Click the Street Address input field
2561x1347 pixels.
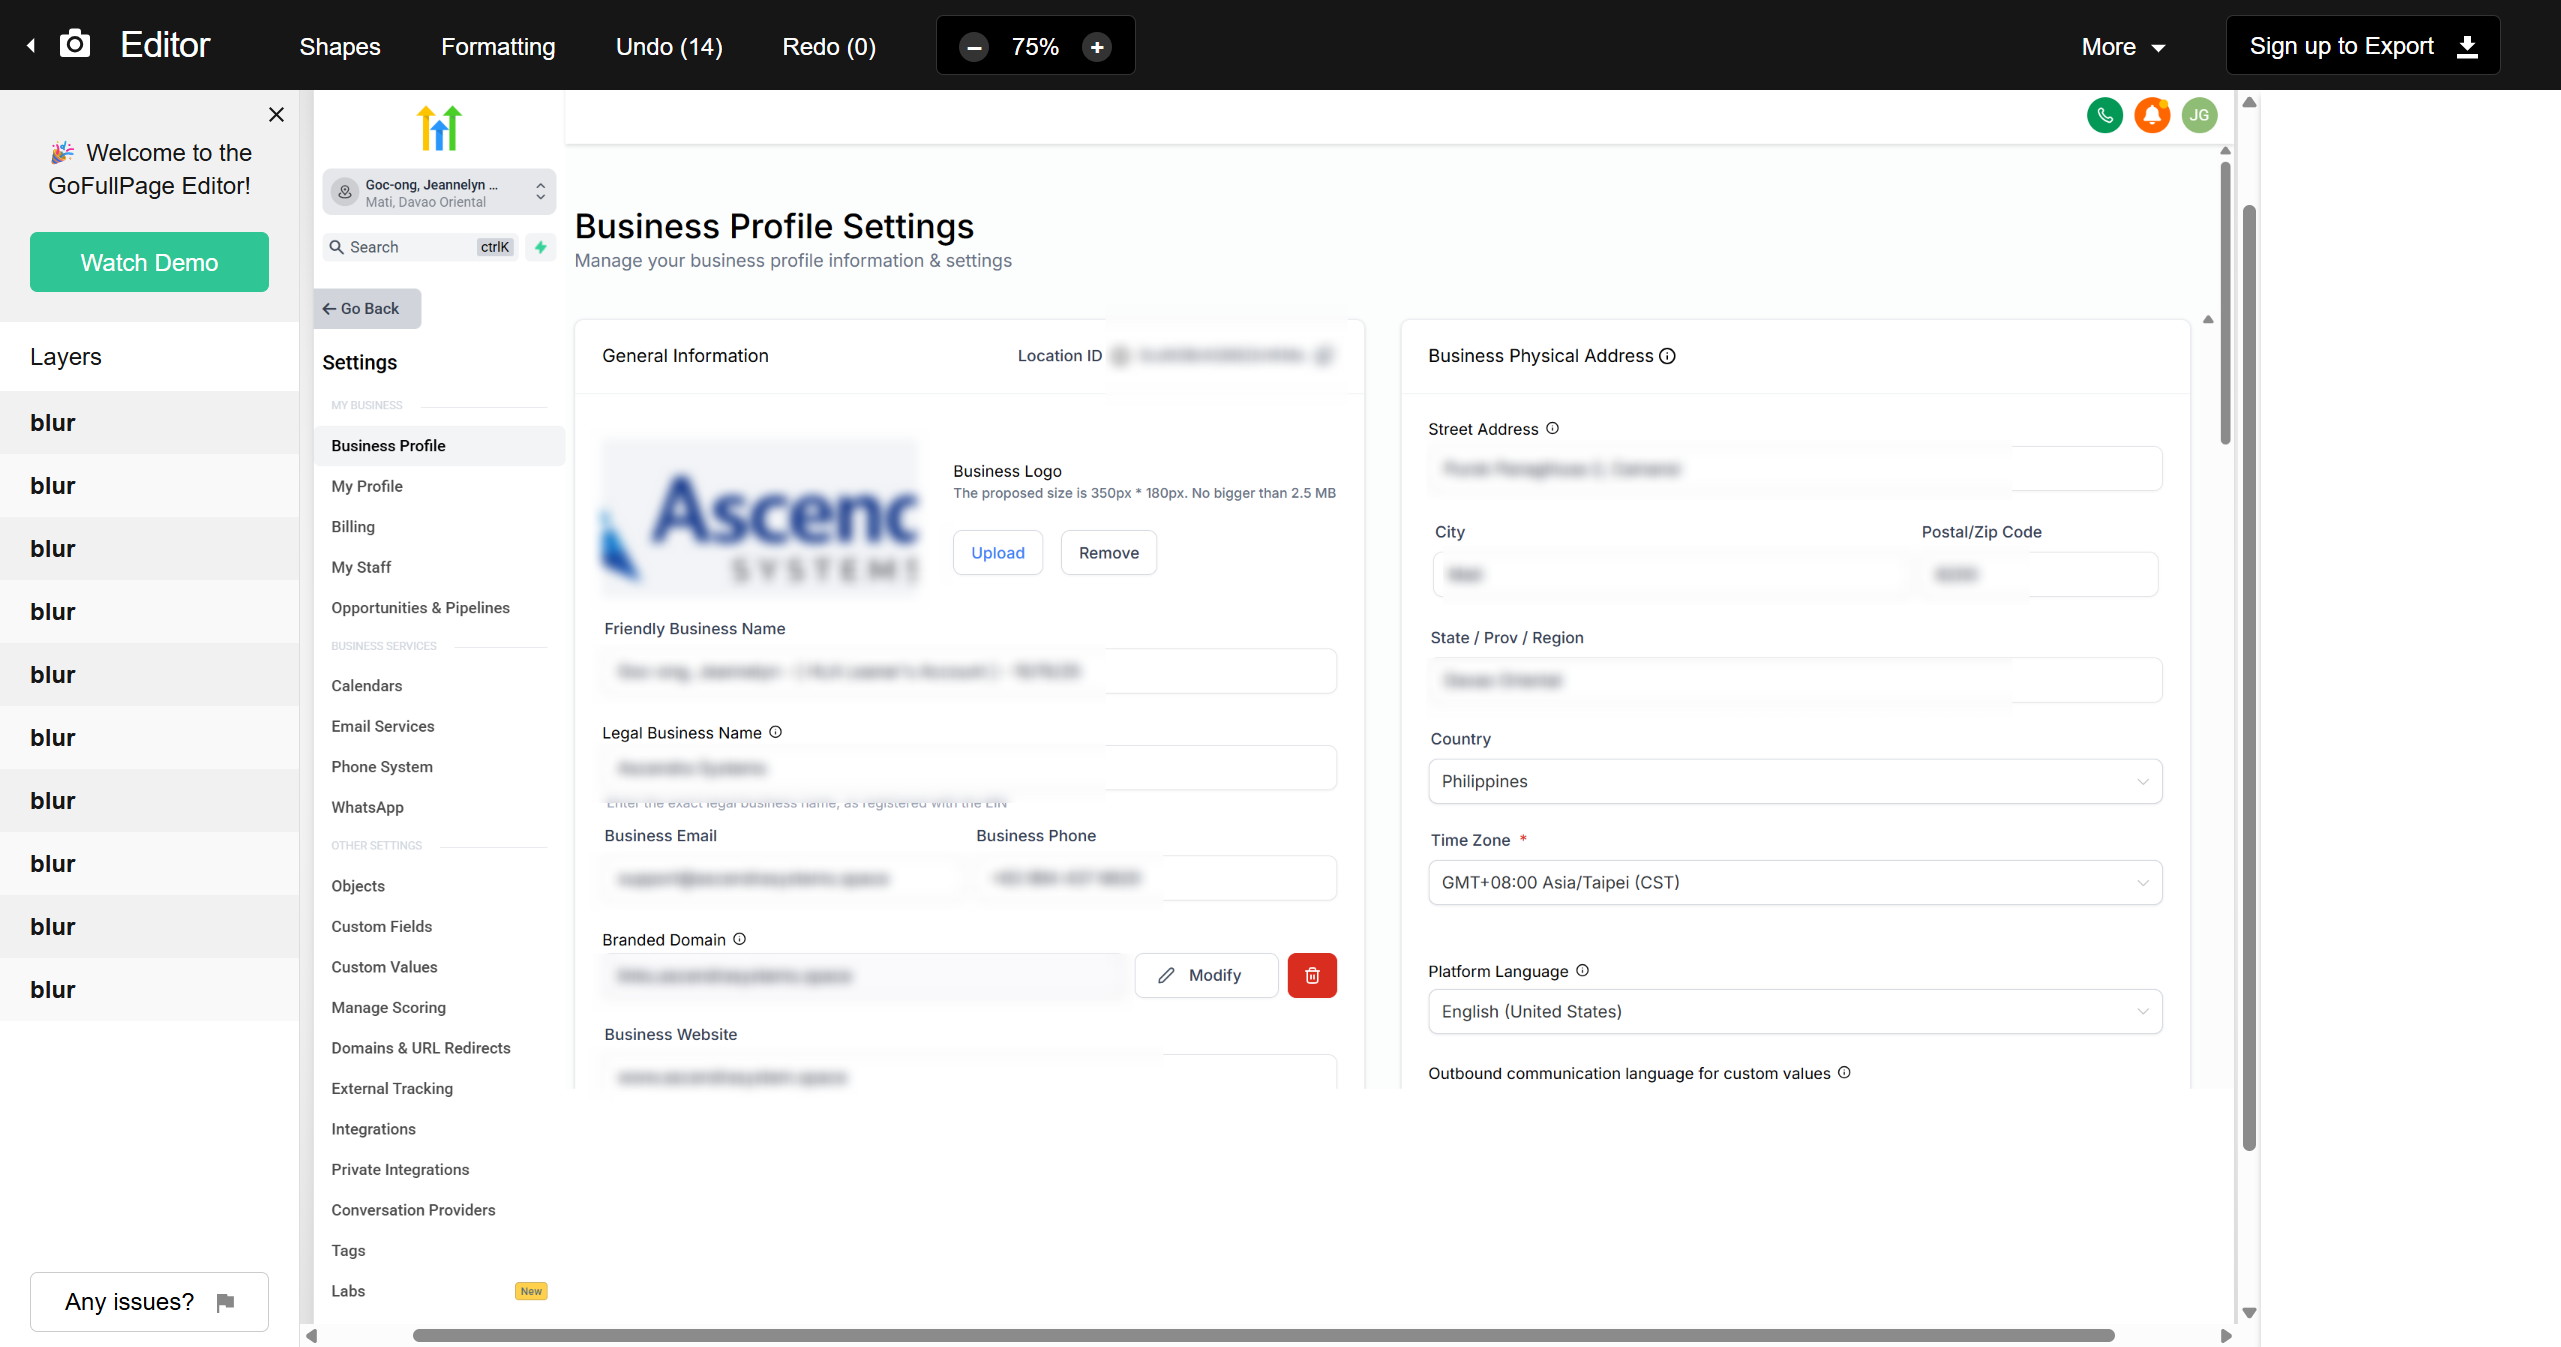coord(1795,469)
